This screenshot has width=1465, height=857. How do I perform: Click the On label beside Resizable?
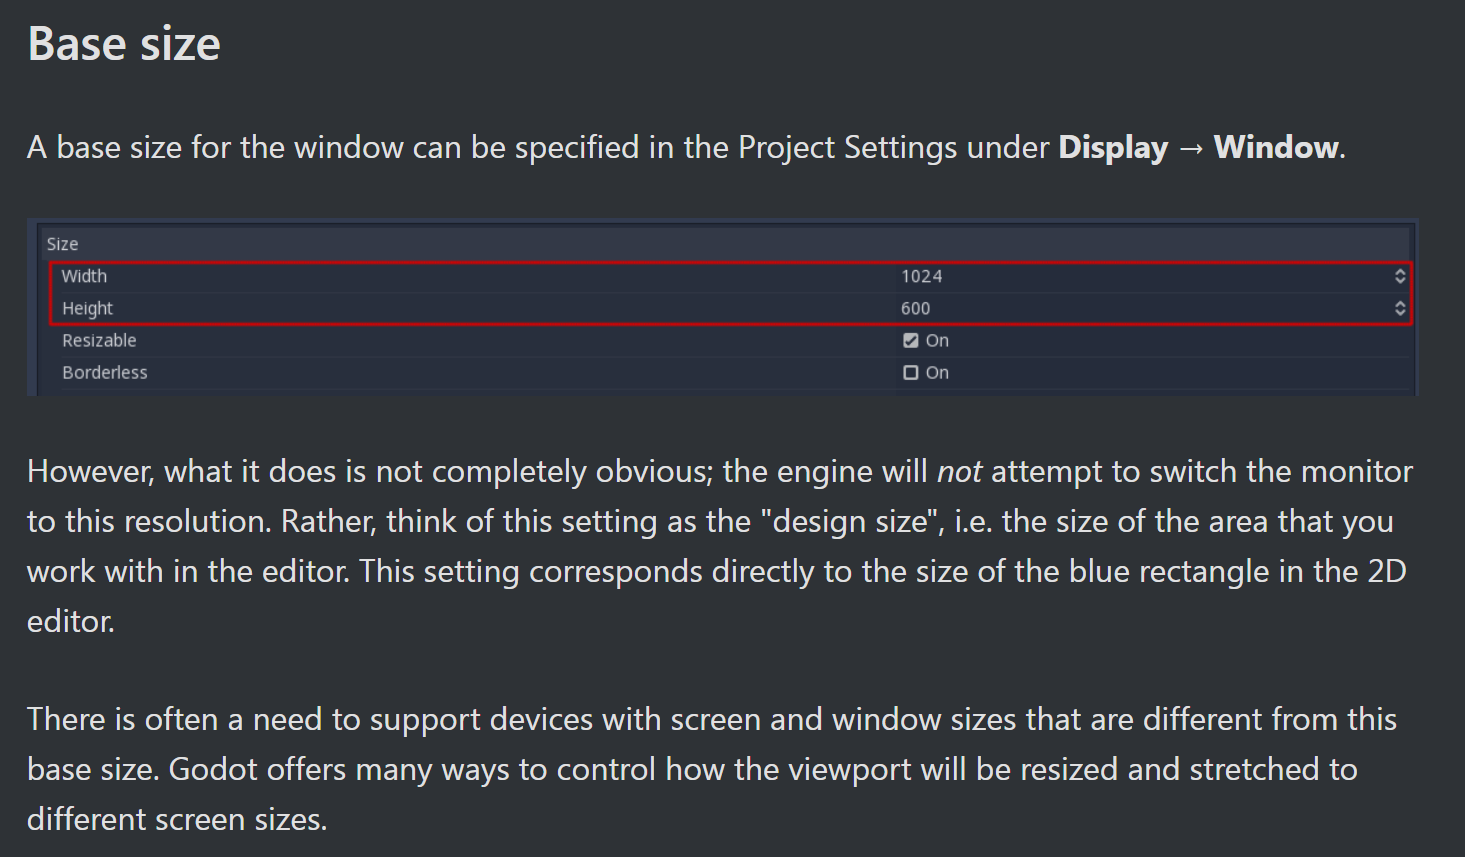click(937, 340)
